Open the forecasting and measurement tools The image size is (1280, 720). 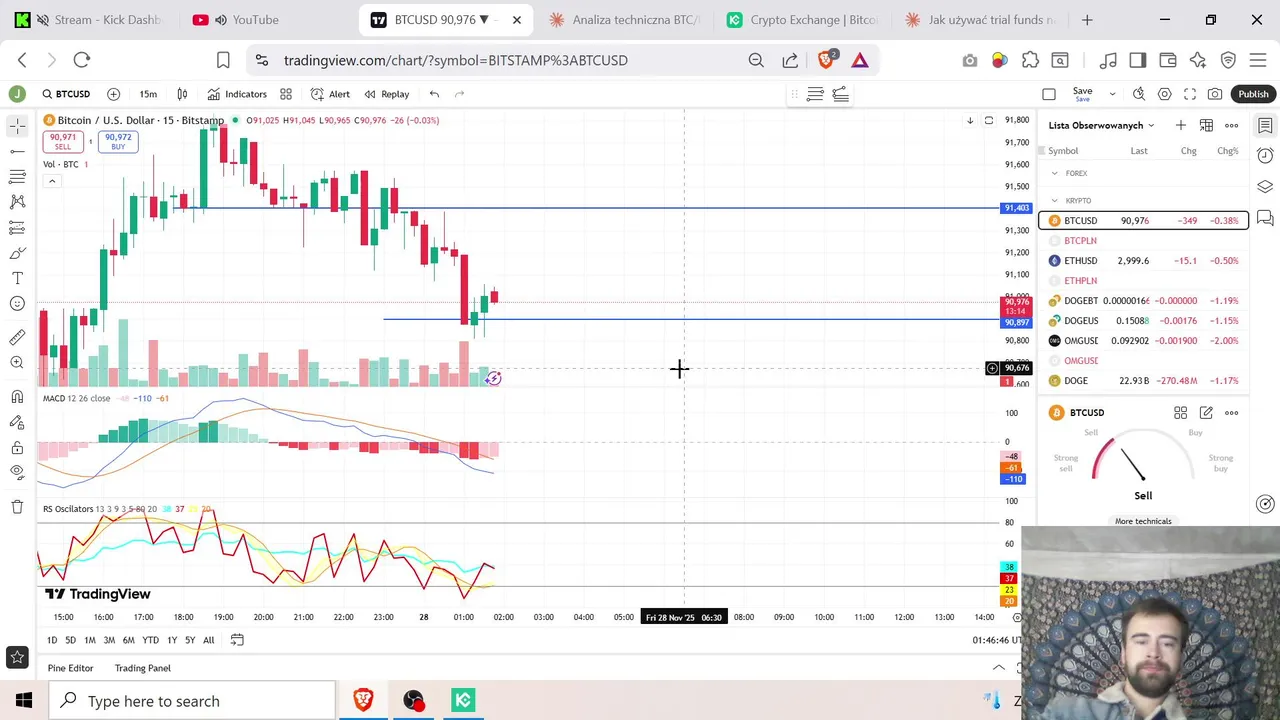pyautogui.click(x=17, y=227)
